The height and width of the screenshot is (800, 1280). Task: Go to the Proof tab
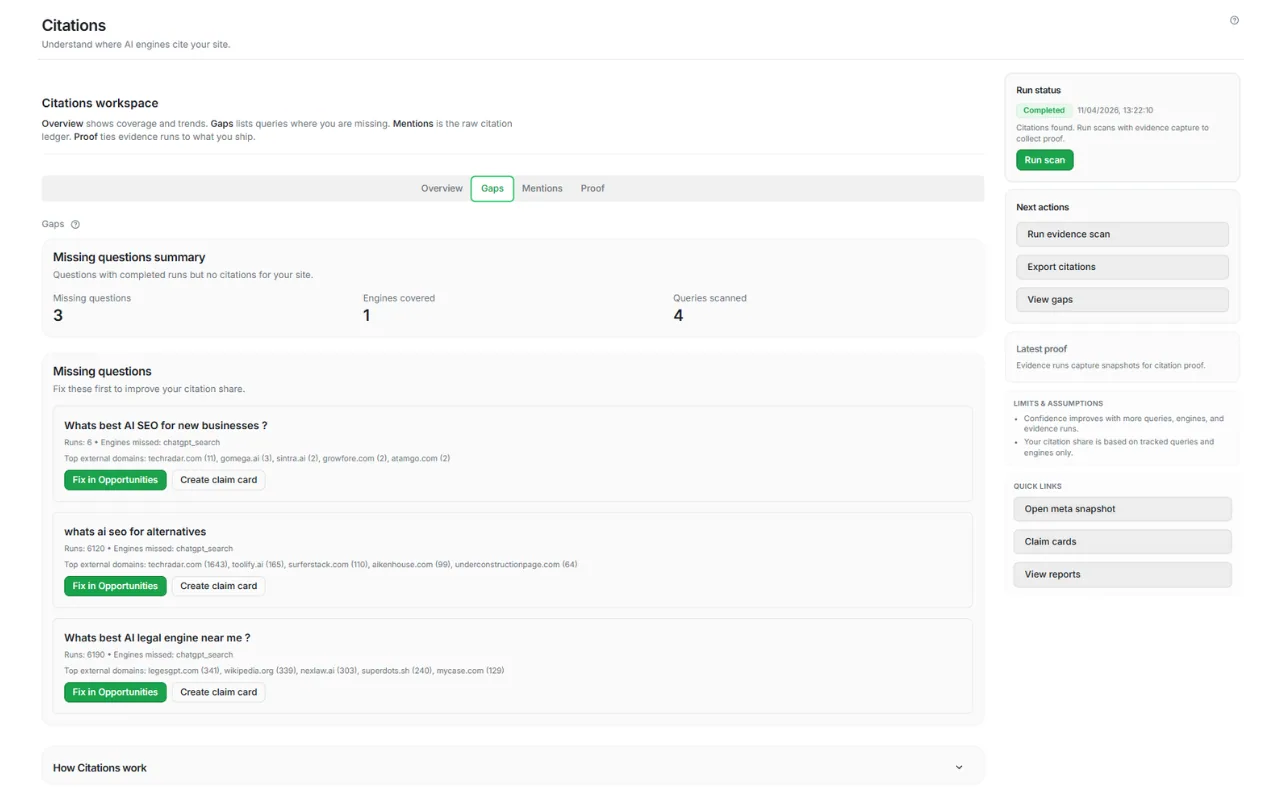point(593,189)
